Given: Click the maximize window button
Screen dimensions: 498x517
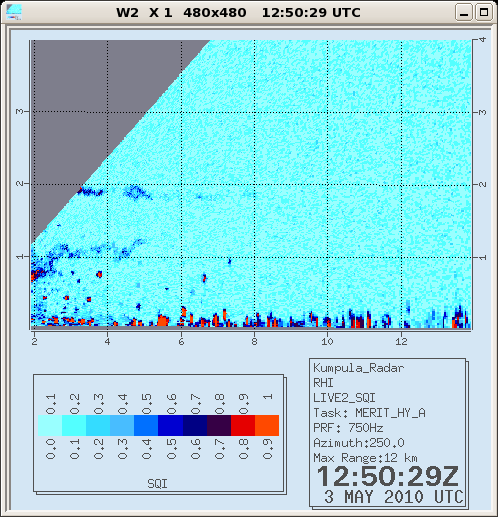Looking at the screenshot, I should 484,13.
